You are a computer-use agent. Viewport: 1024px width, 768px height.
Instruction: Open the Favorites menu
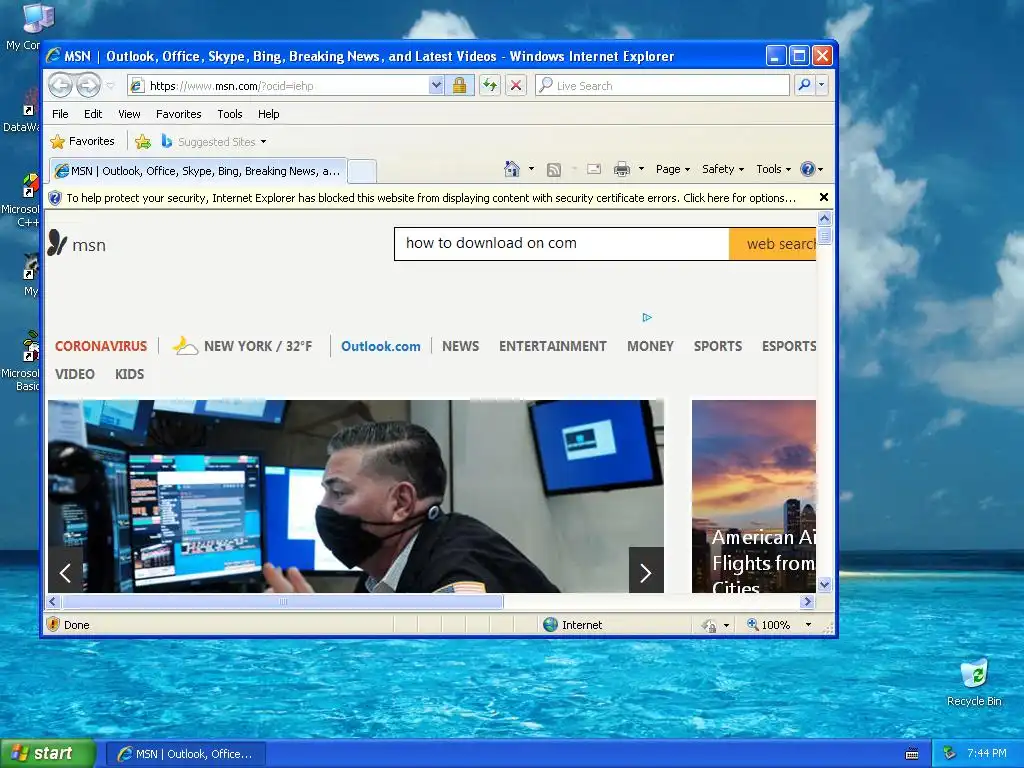click(x=178, y=114)
